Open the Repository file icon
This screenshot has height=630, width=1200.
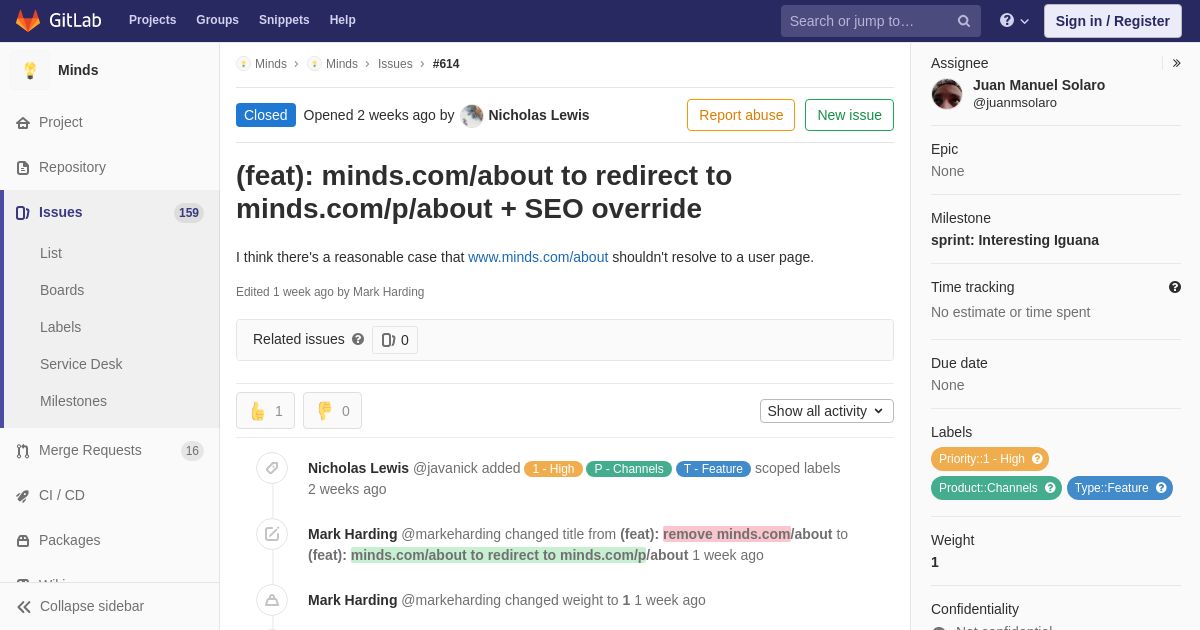point(23,168)
